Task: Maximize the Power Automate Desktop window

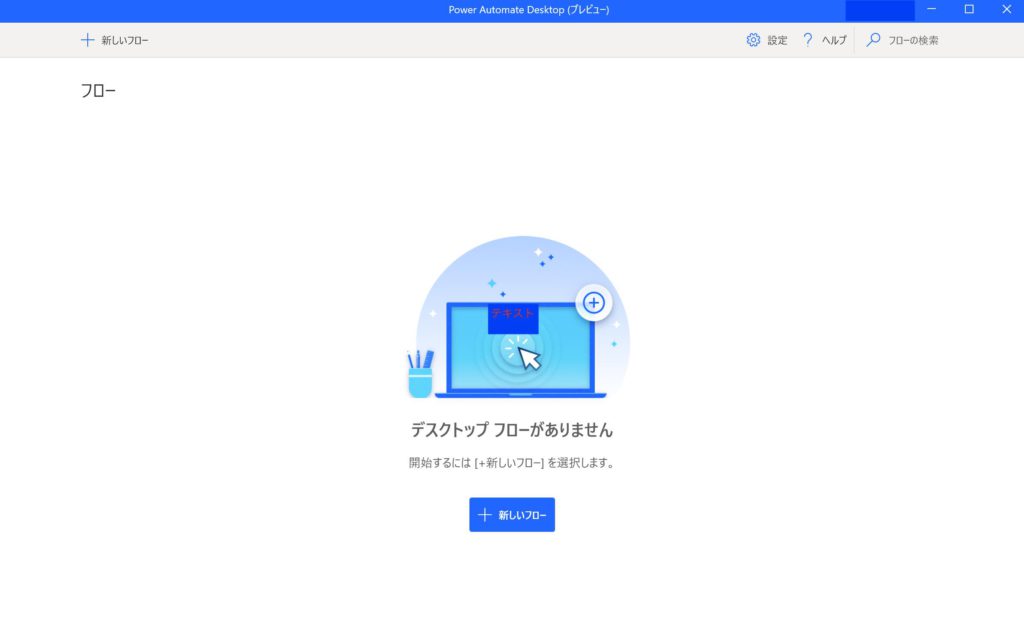Action: click(x=969, y=9)
